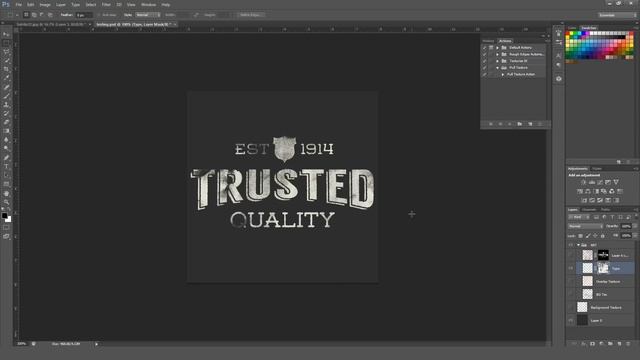Collapse the layer group in Layers panel
Viewport: 640px width, 360px height.
point(578,245)
